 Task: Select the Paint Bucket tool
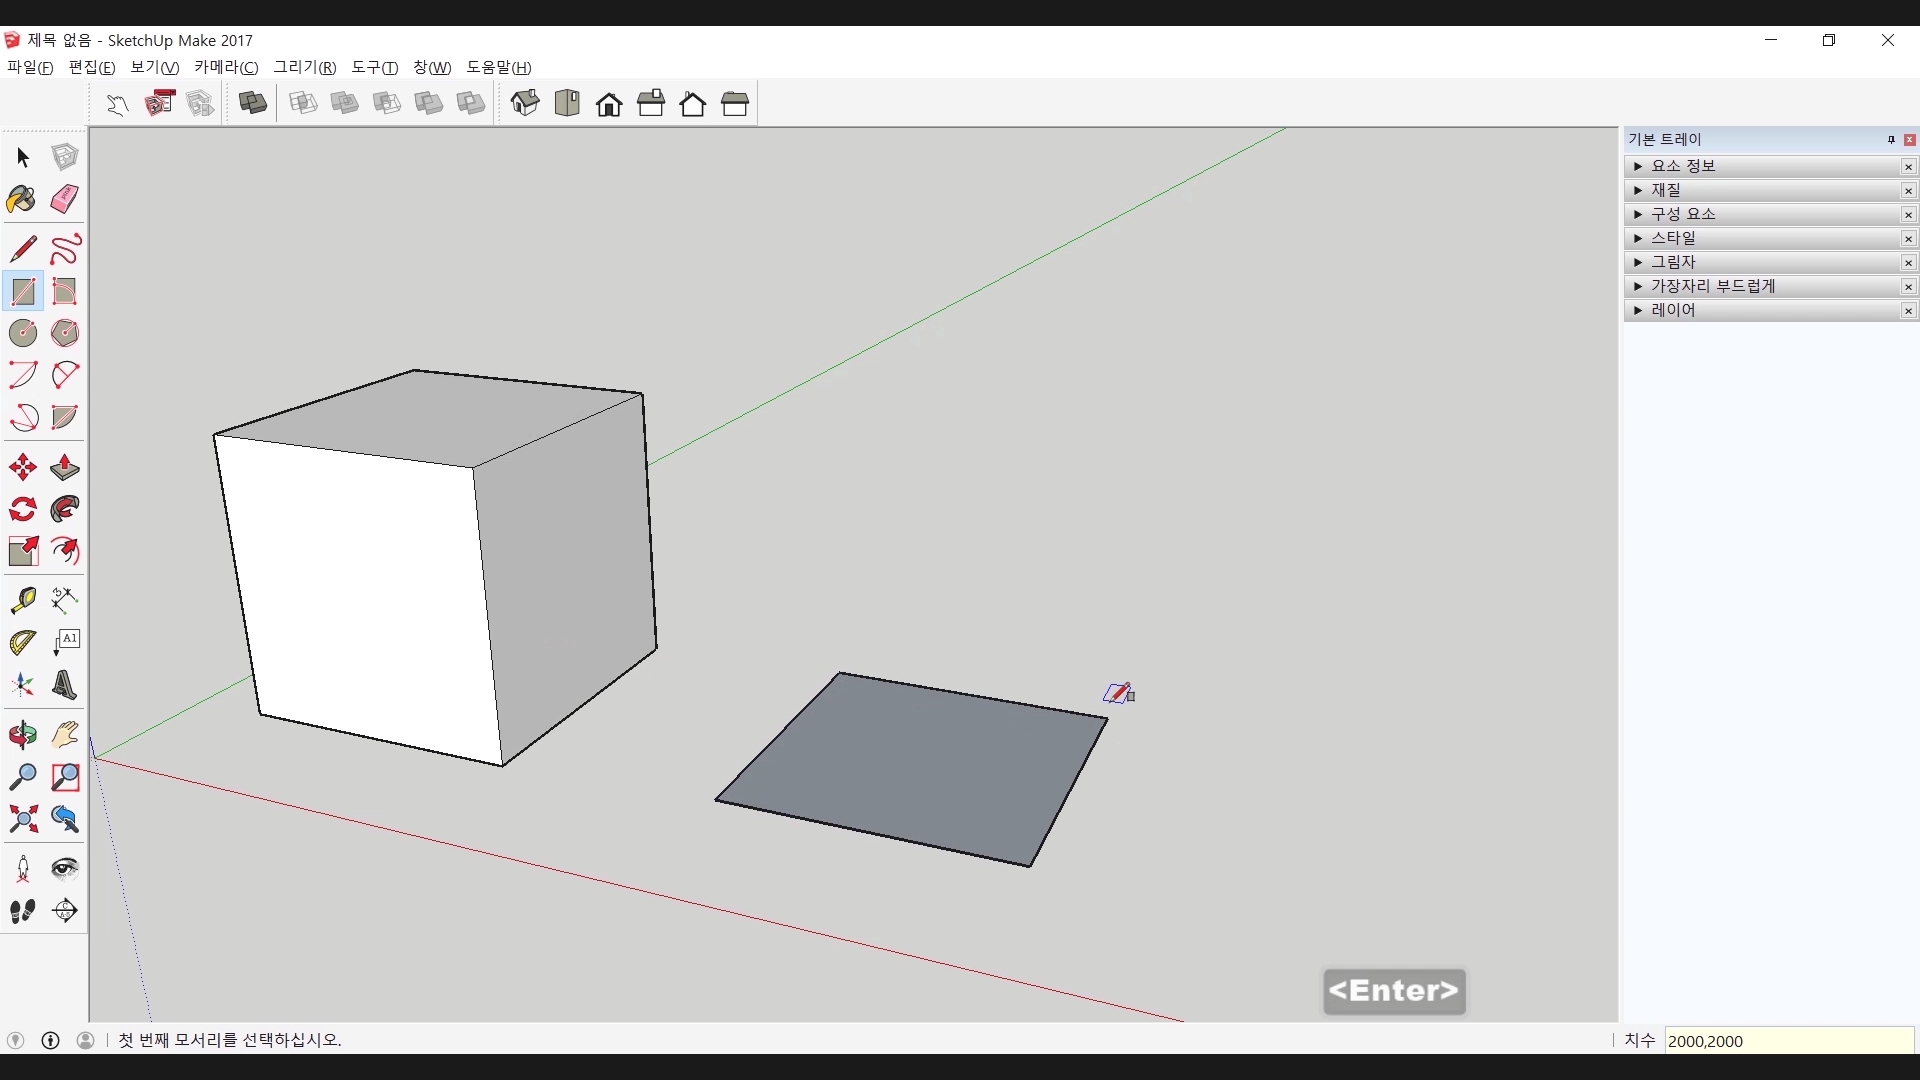pyautogui.click(x=22, y=199)
